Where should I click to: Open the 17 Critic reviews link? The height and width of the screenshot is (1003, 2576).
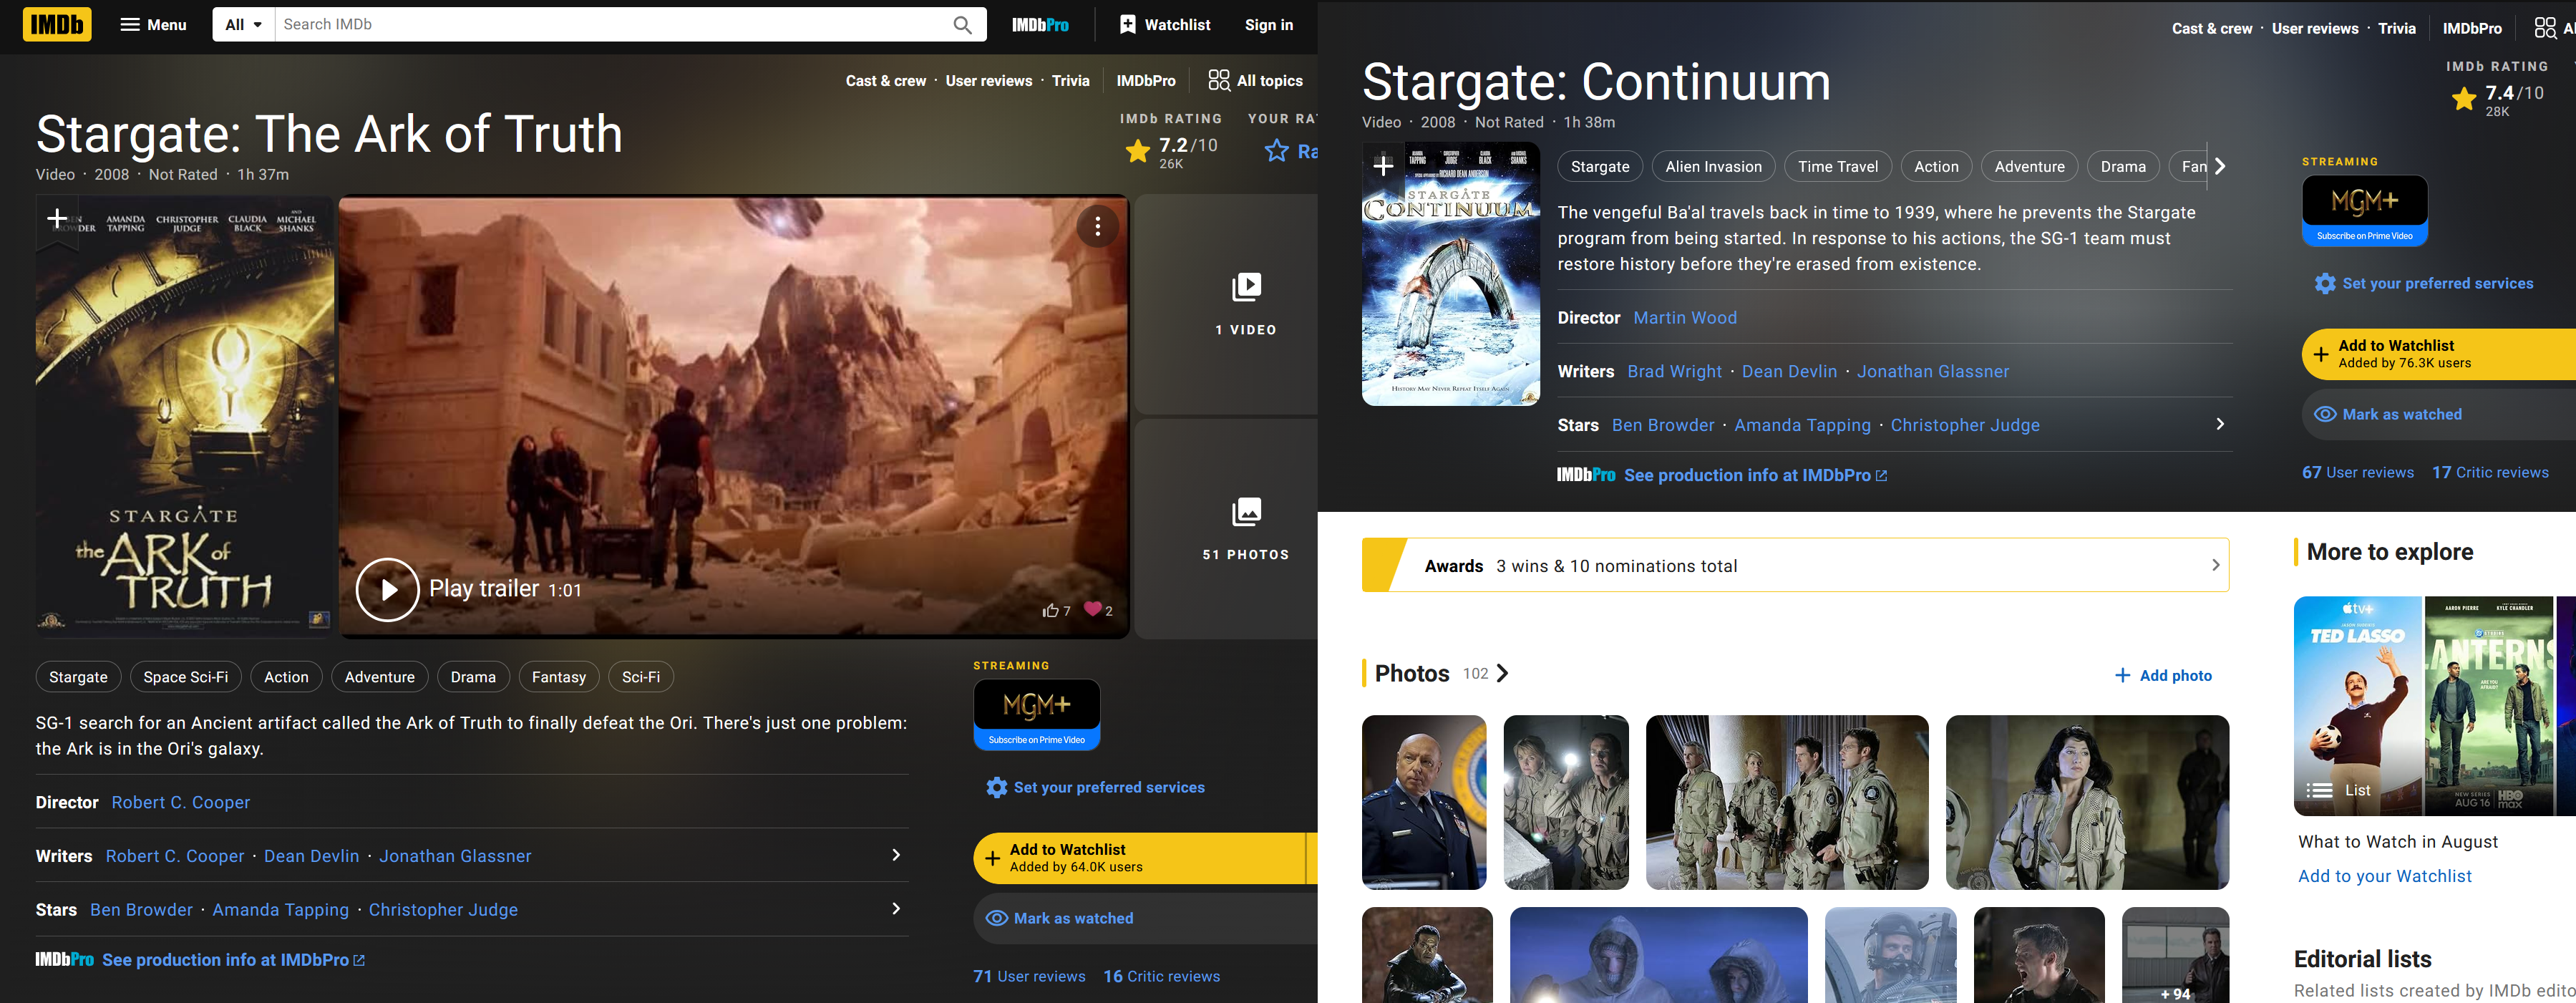(x=2490, y=472)
